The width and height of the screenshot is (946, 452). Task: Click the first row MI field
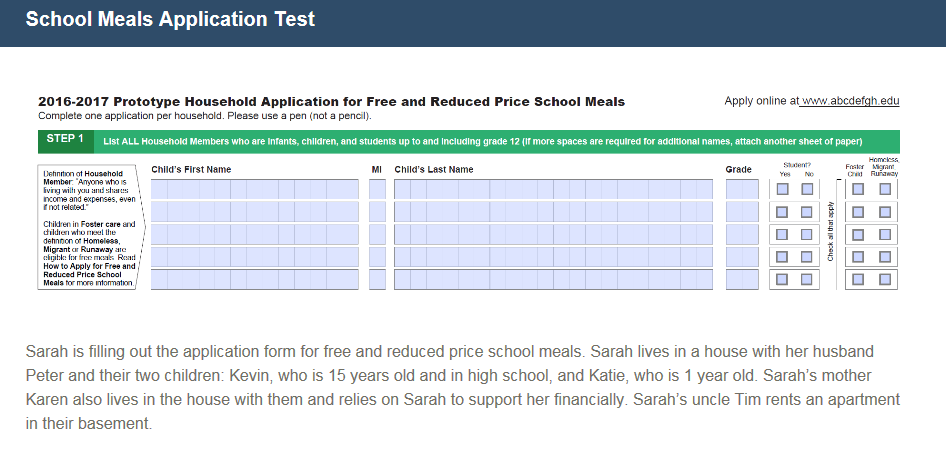377,189
